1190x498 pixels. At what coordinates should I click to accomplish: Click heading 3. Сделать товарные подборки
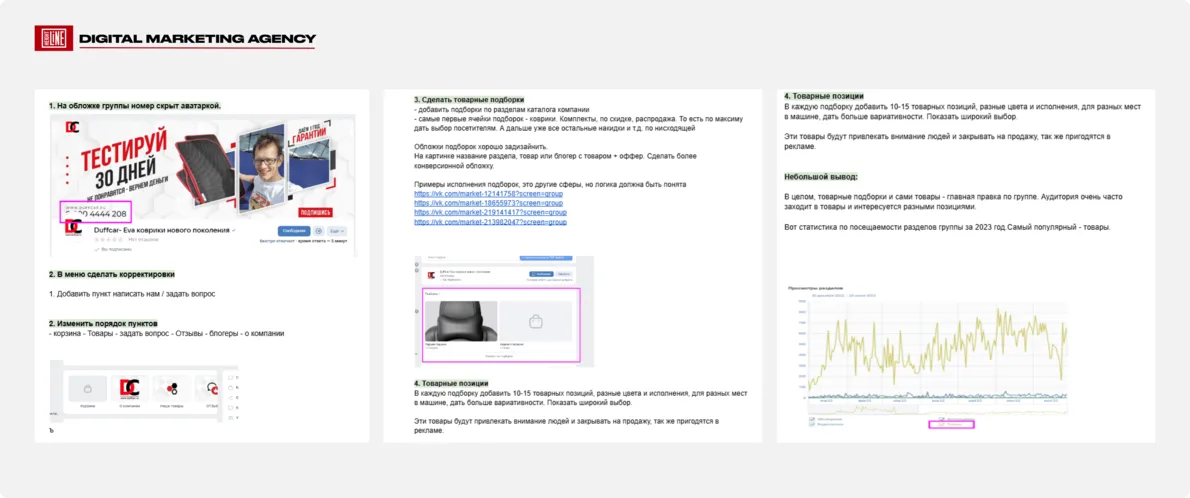click(468, 99)
